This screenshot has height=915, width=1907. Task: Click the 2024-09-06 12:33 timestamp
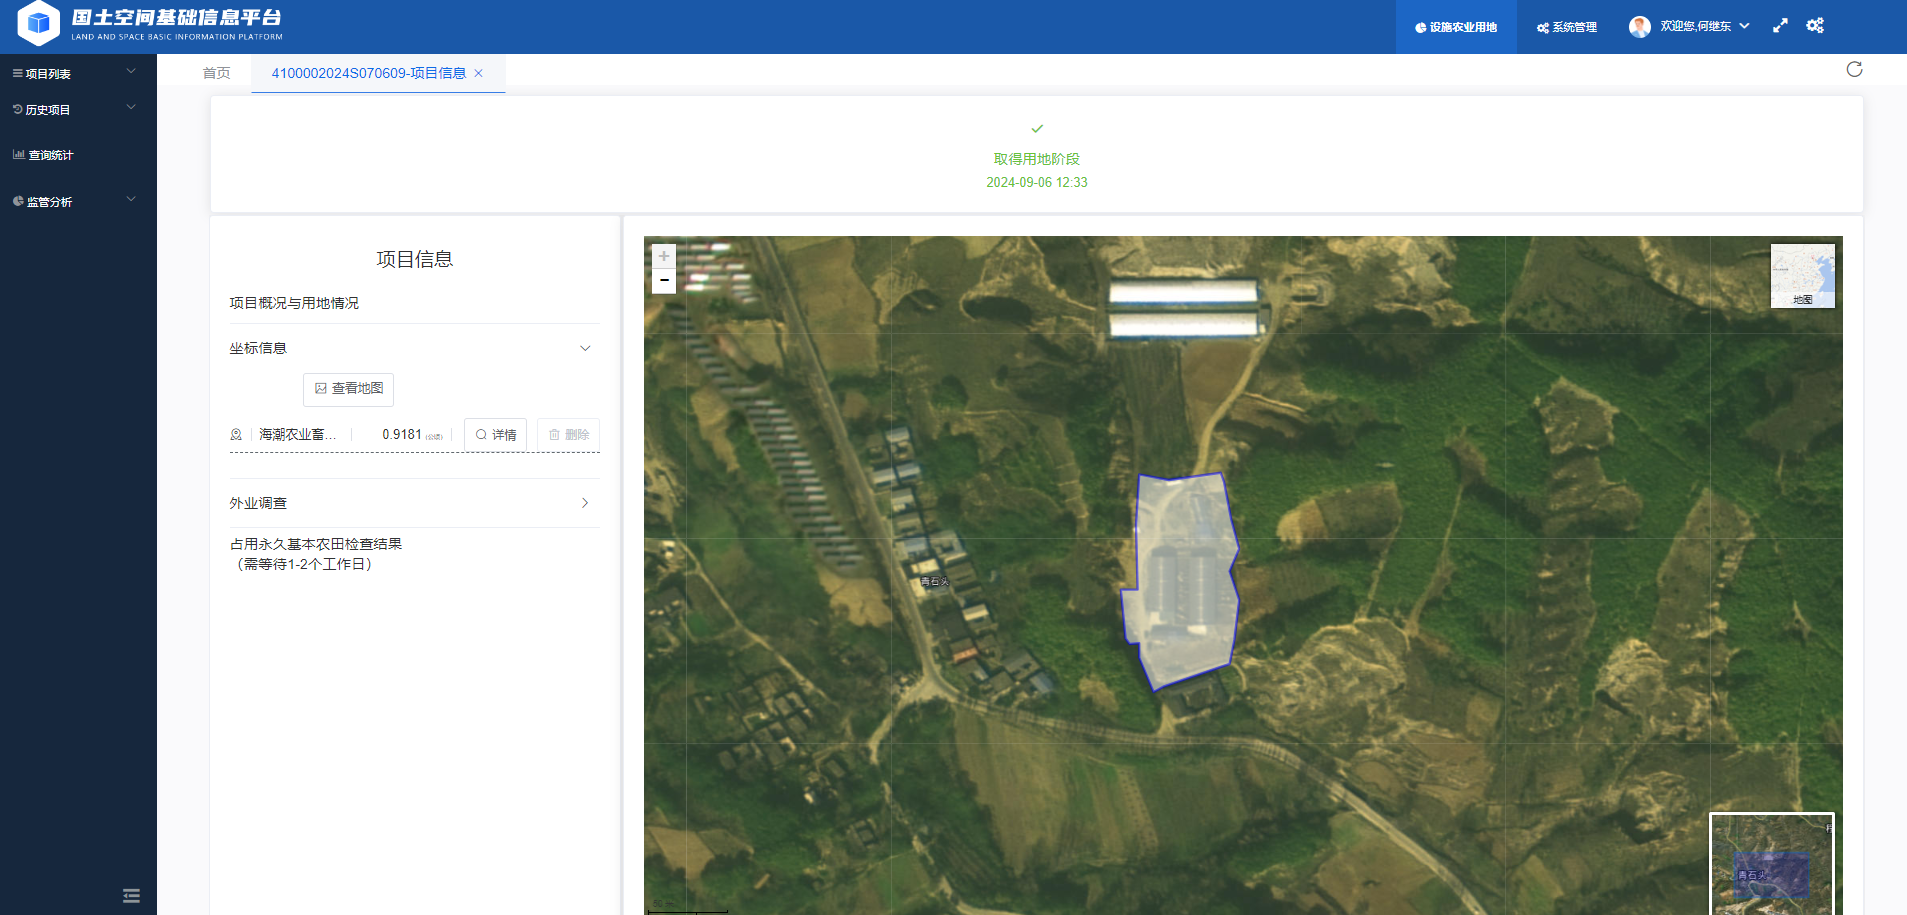tap(1037, 182)
